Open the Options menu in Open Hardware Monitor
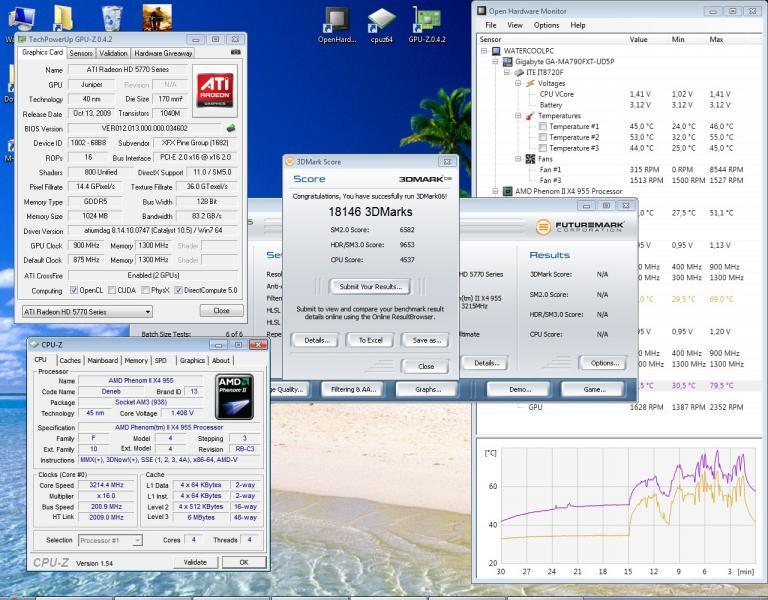This screenshot has width=768, height=600. [x=546, y=25]
